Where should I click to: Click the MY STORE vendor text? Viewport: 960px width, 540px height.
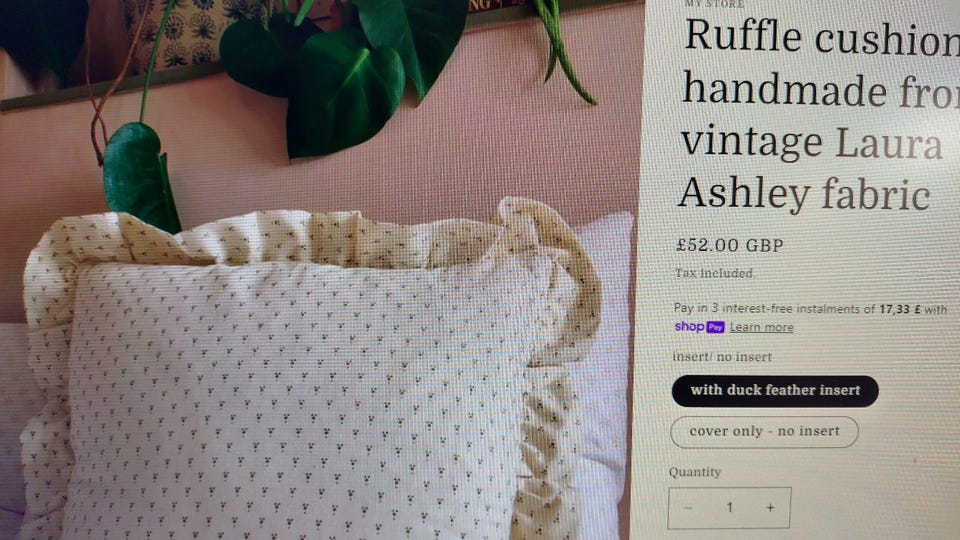pos(714,4)
